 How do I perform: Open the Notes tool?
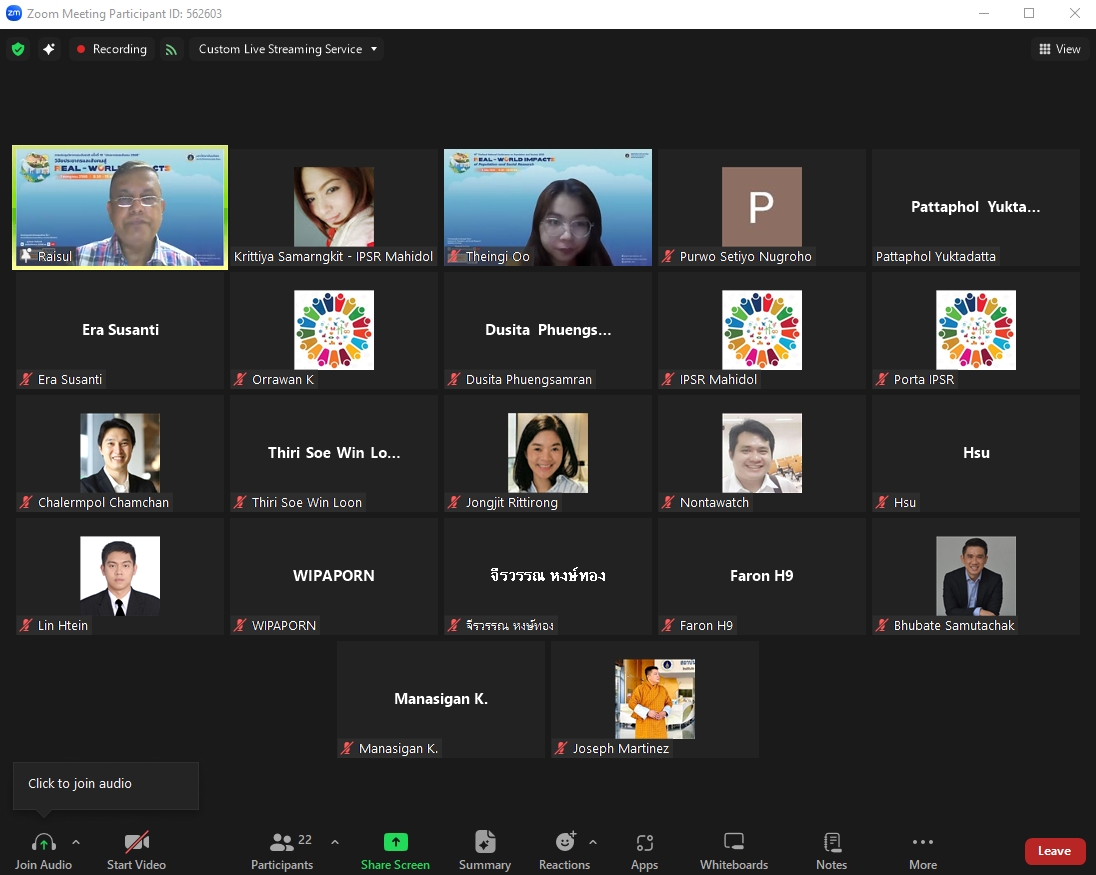coord(831,850)
